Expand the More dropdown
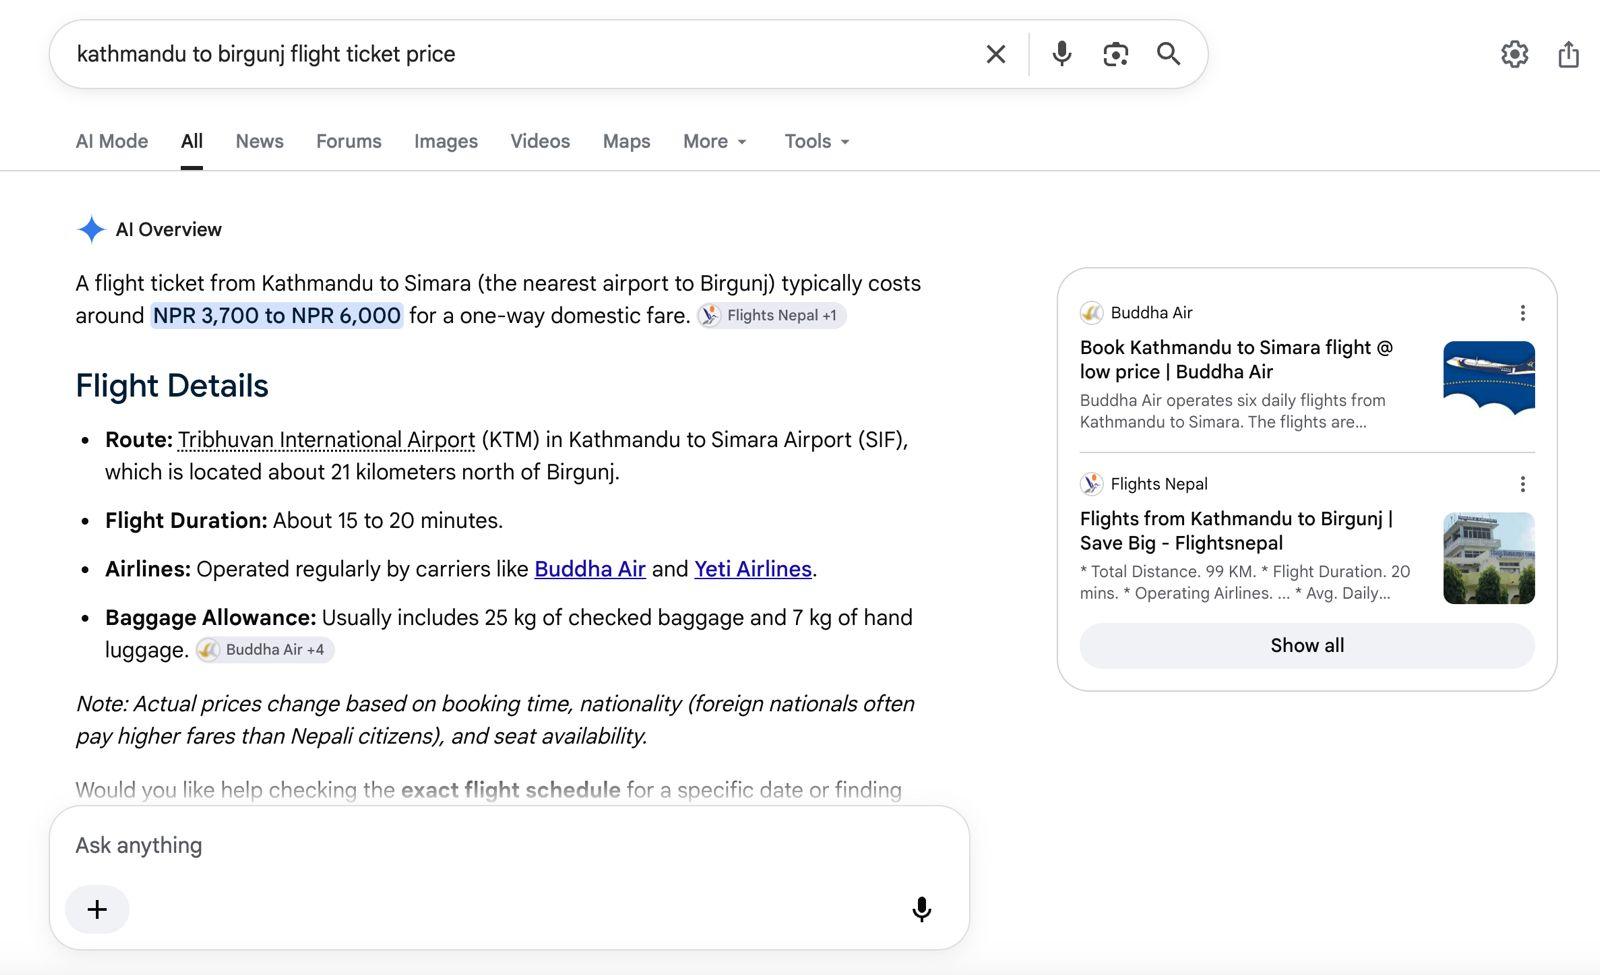 click(x=715, y=141)
